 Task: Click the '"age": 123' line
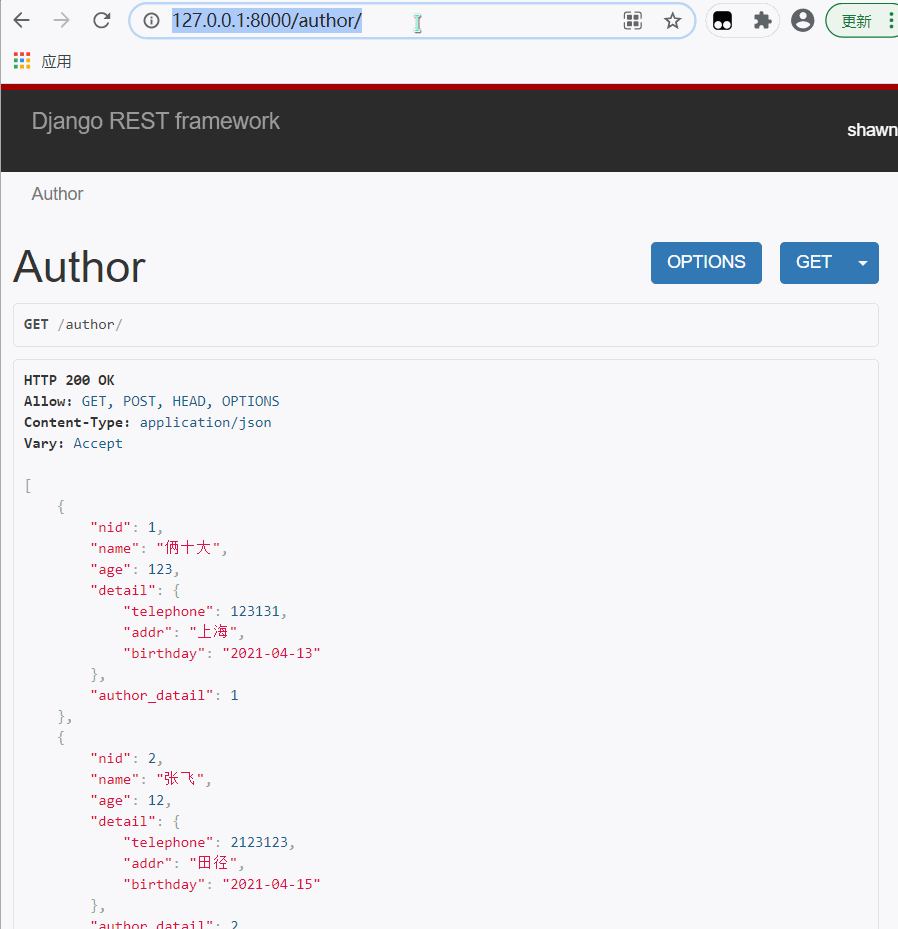pos(134,569)
